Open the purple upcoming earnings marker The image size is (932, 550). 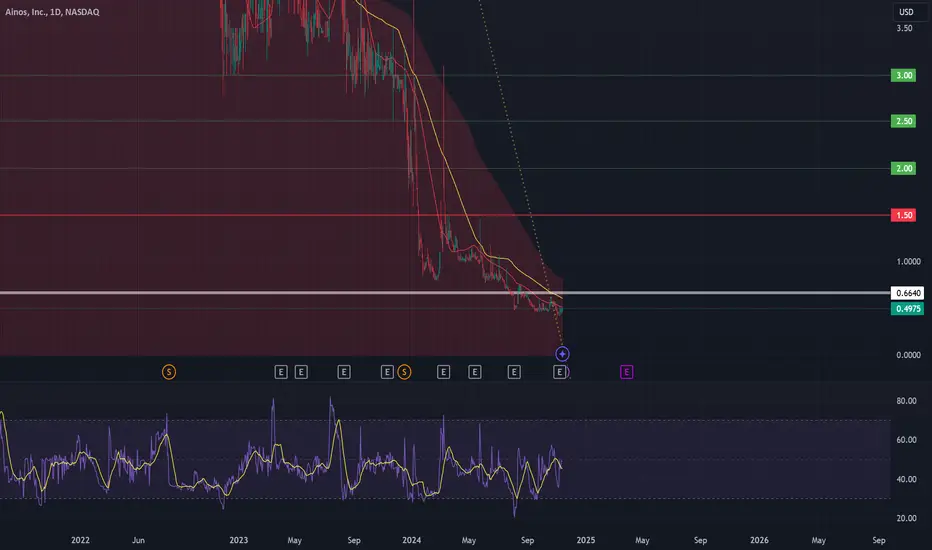[x=626, y=372]
